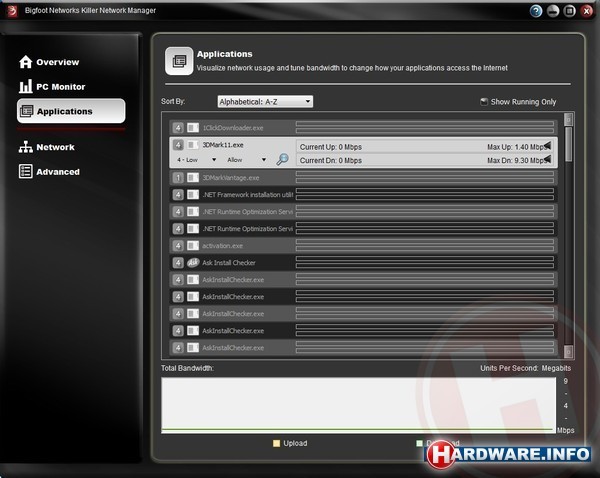Click the Units Per Second: Megabits label

pos(525,368)
